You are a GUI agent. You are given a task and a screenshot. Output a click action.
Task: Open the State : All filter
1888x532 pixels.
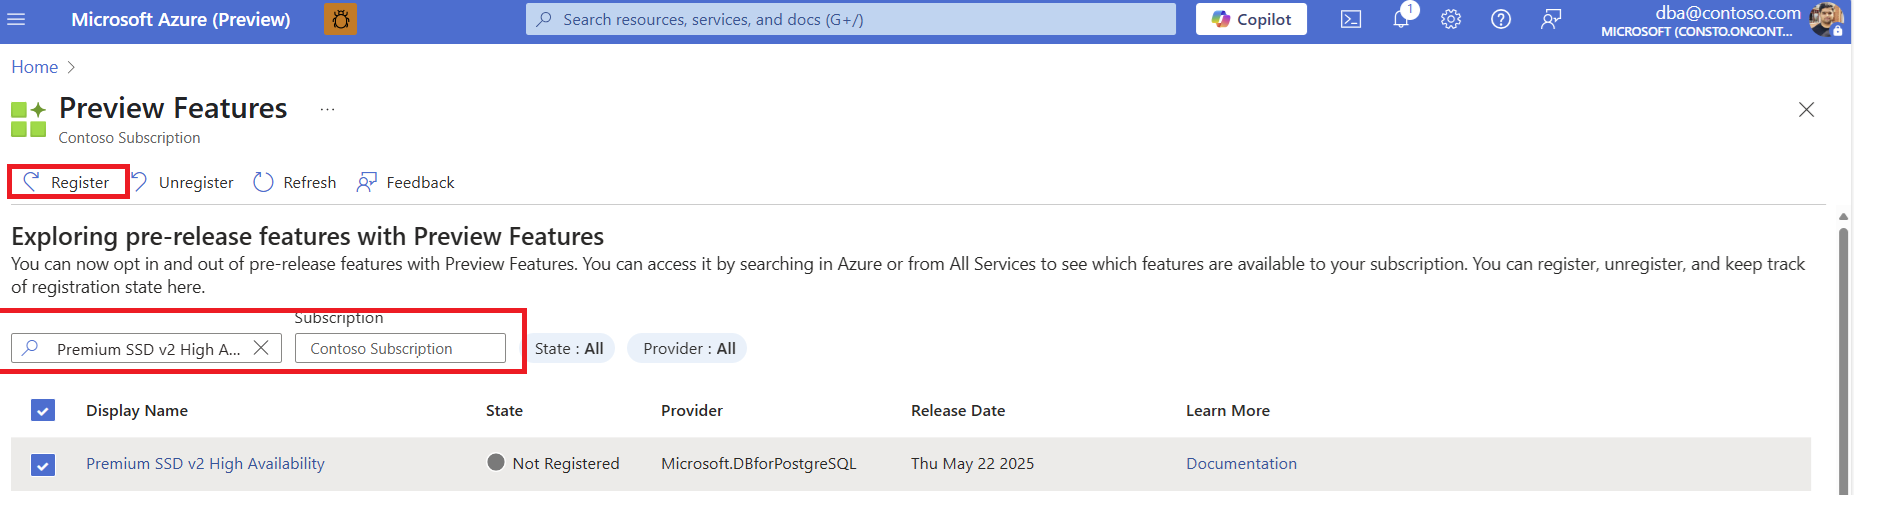[x=569, y=348]
